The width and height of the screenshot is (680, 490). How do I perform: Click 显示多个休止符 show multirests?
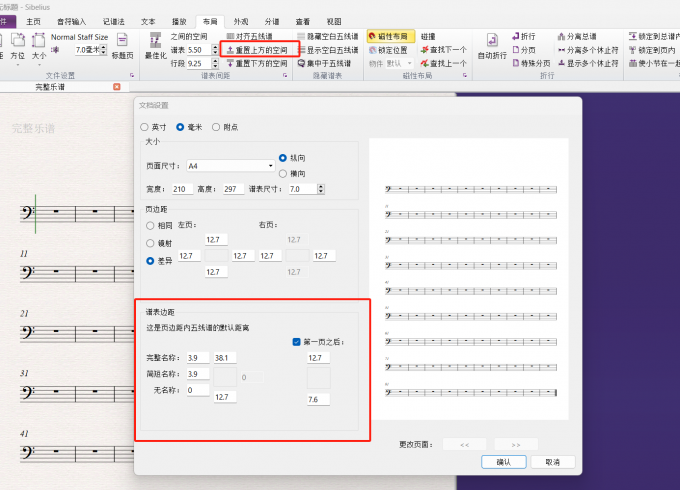[588, 63]
